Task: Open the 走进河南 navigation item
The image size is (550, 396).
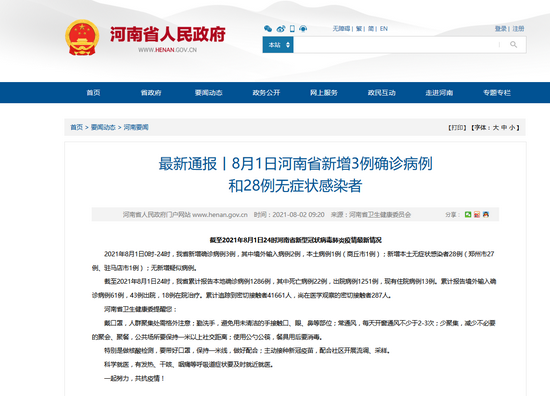Action: tap(439, 93)
